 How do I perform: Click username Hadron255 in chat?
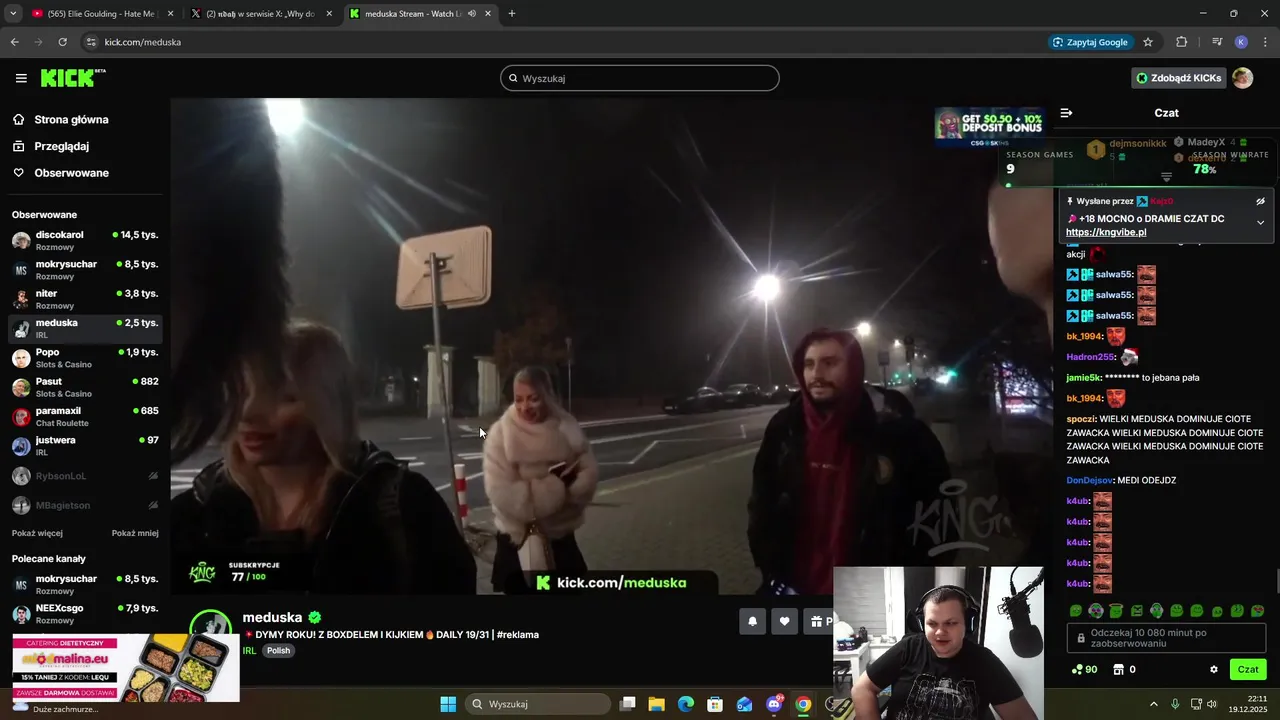click(x=1090, y=357)
